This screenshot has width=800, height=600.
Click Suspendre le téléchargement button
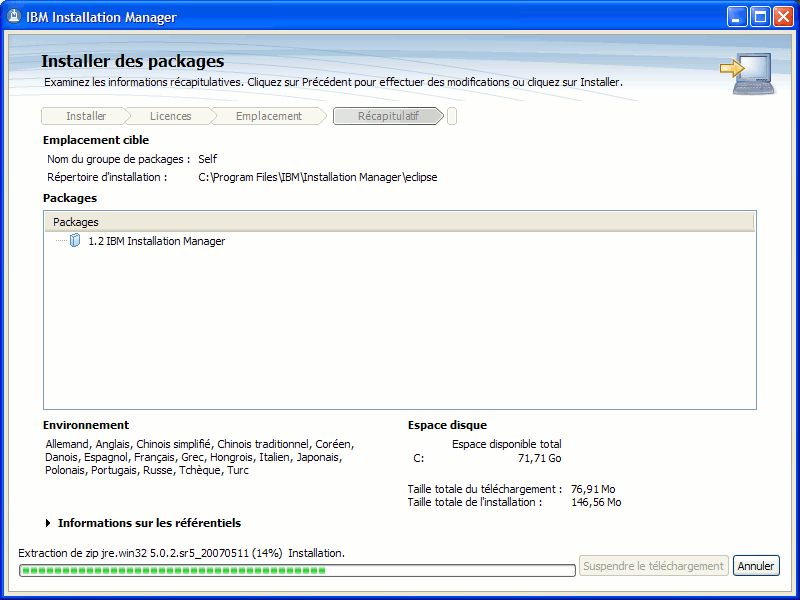[x=653, y=566]
